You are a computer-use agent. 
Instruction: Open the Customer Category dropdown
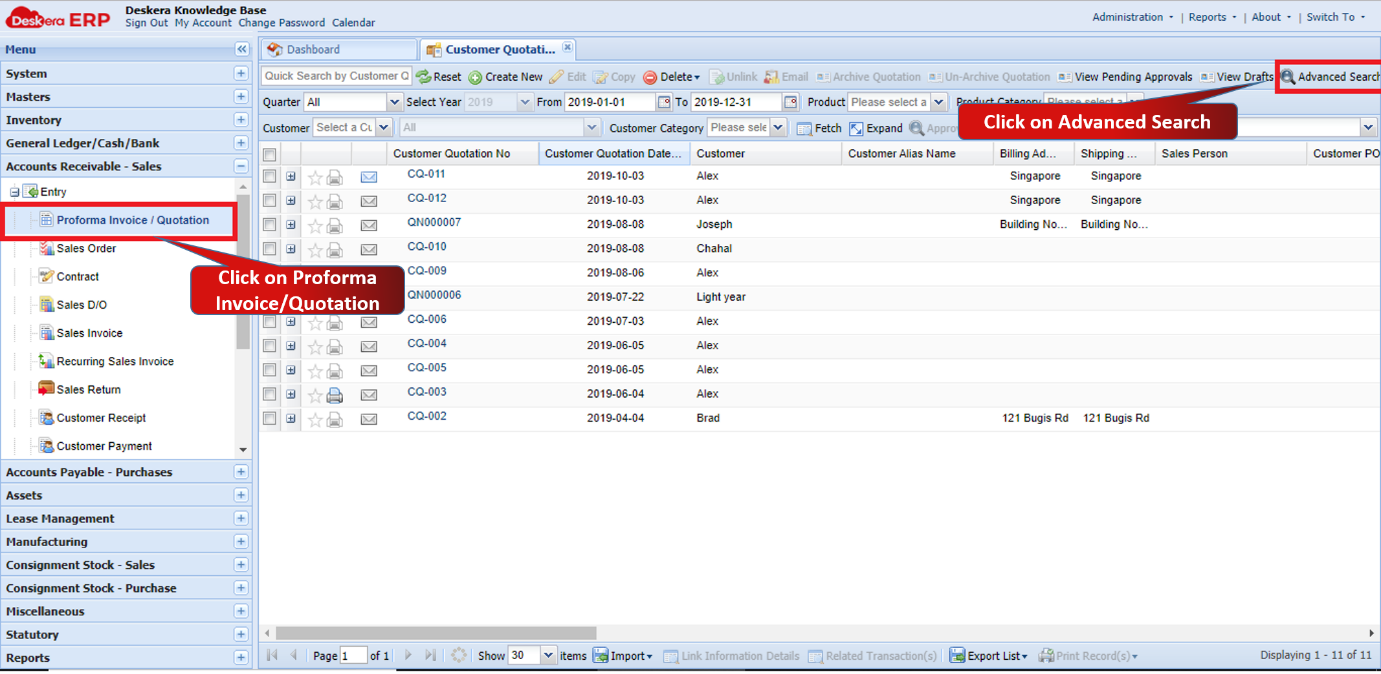click(x=777, y=128)
